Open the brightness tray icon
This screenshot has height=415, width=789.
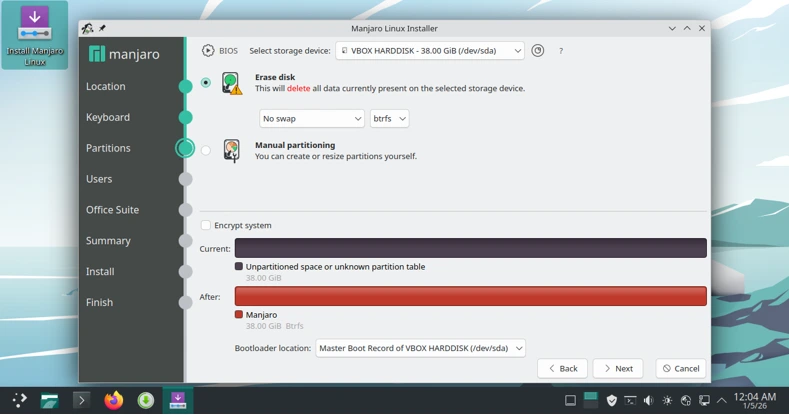tap(667, 400)
